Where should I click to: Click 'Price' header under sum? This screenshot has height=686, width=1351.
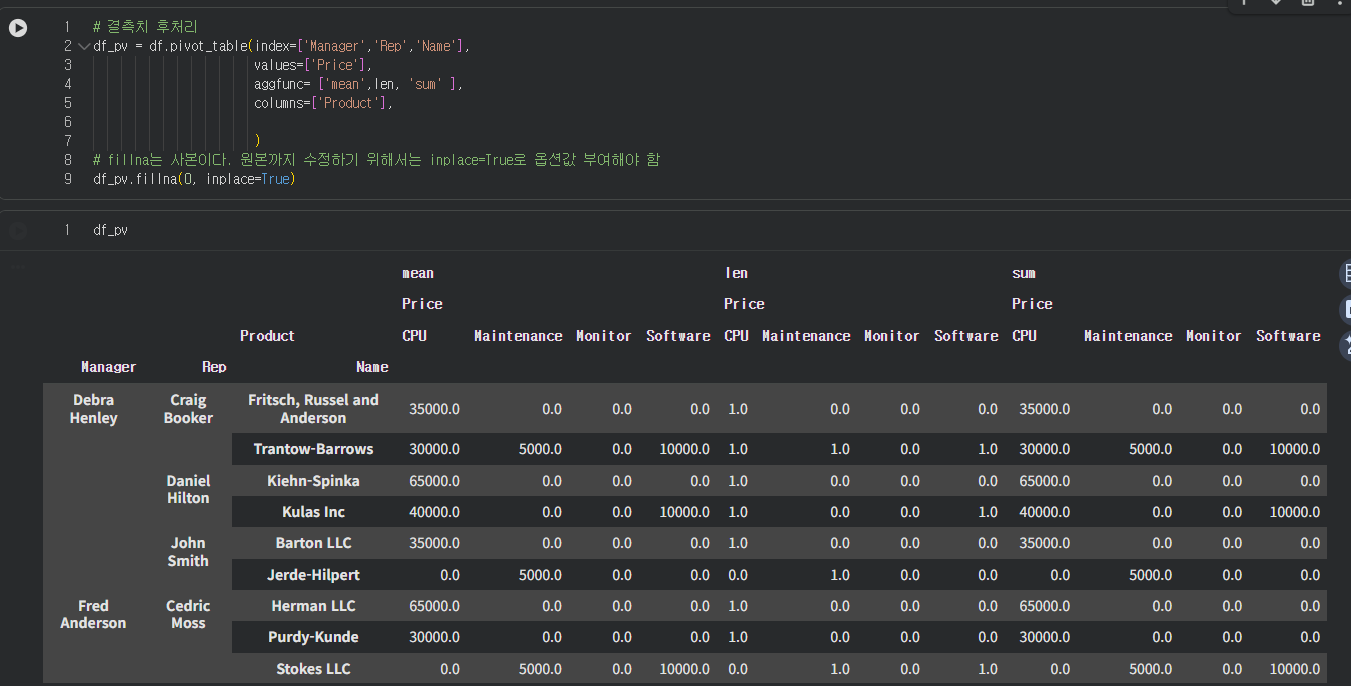(1032, 304)
